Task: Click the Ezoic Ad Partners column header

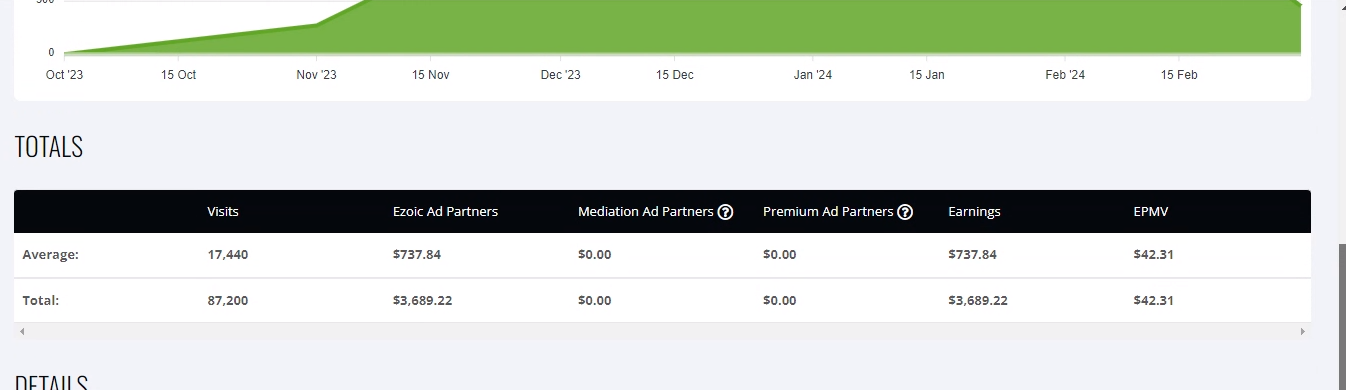Action: (445, 212)
